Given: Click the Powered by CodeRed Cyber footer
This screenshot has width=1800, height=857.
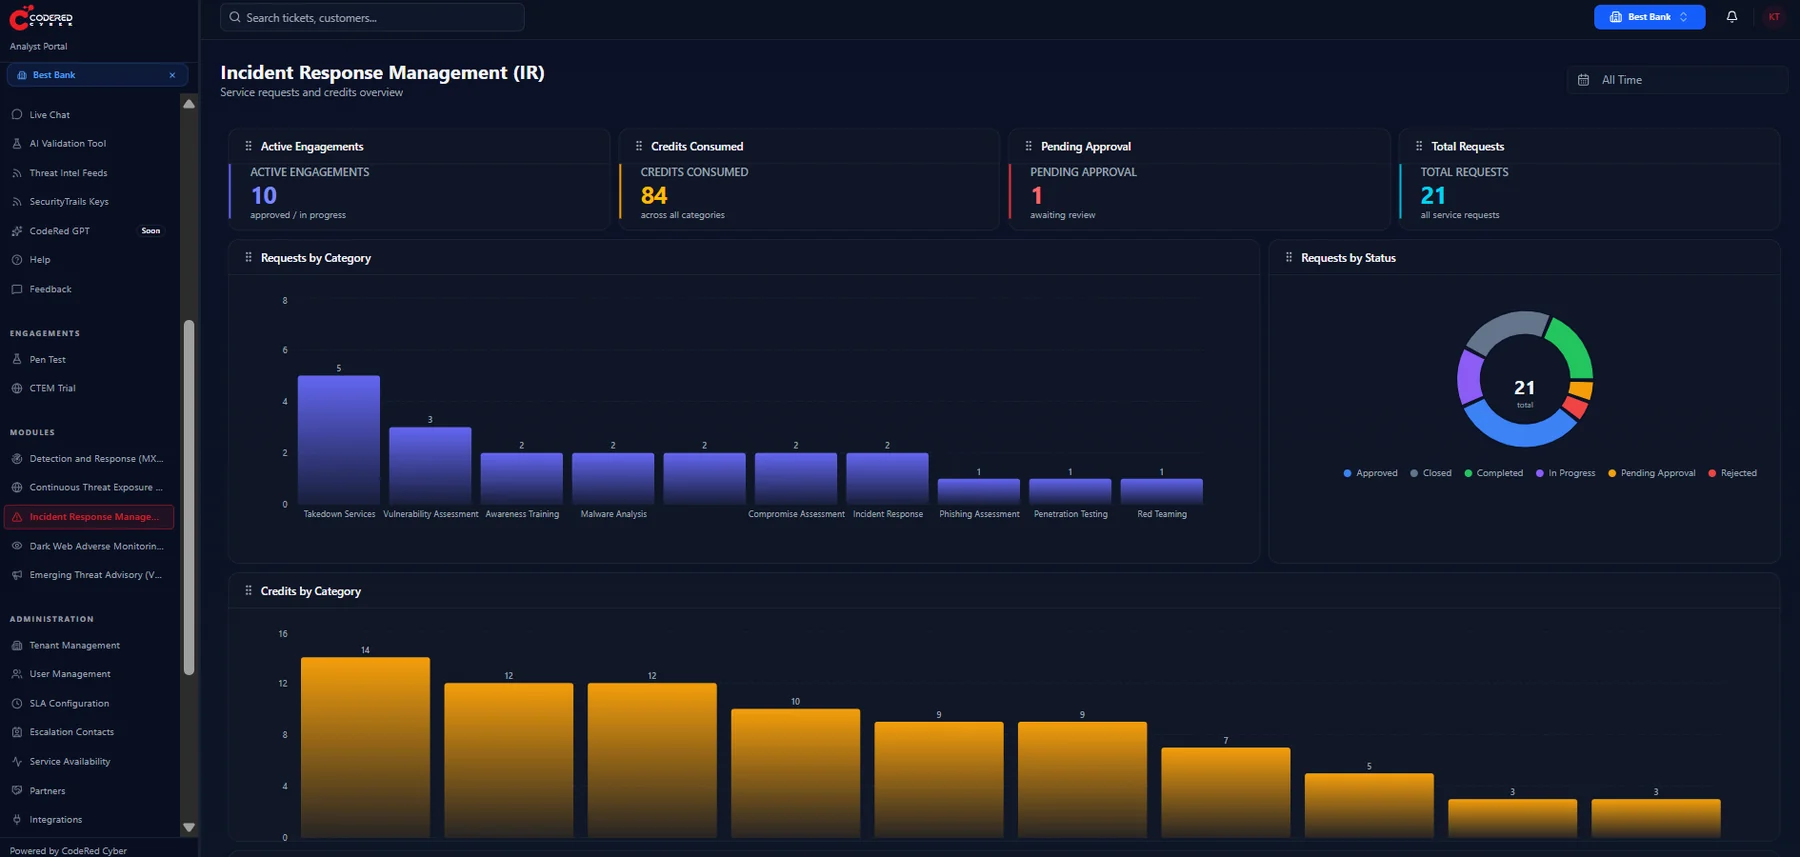Looking at the screenshot, I should [x=68, y=850].
